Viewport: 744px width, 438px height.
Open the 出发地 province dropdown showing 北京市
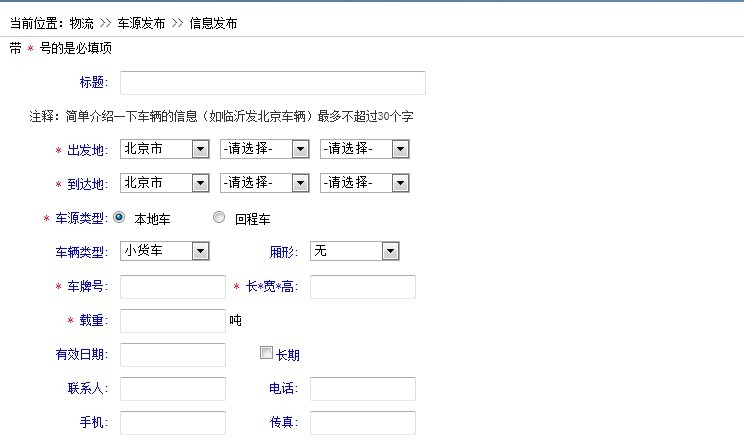165,149
